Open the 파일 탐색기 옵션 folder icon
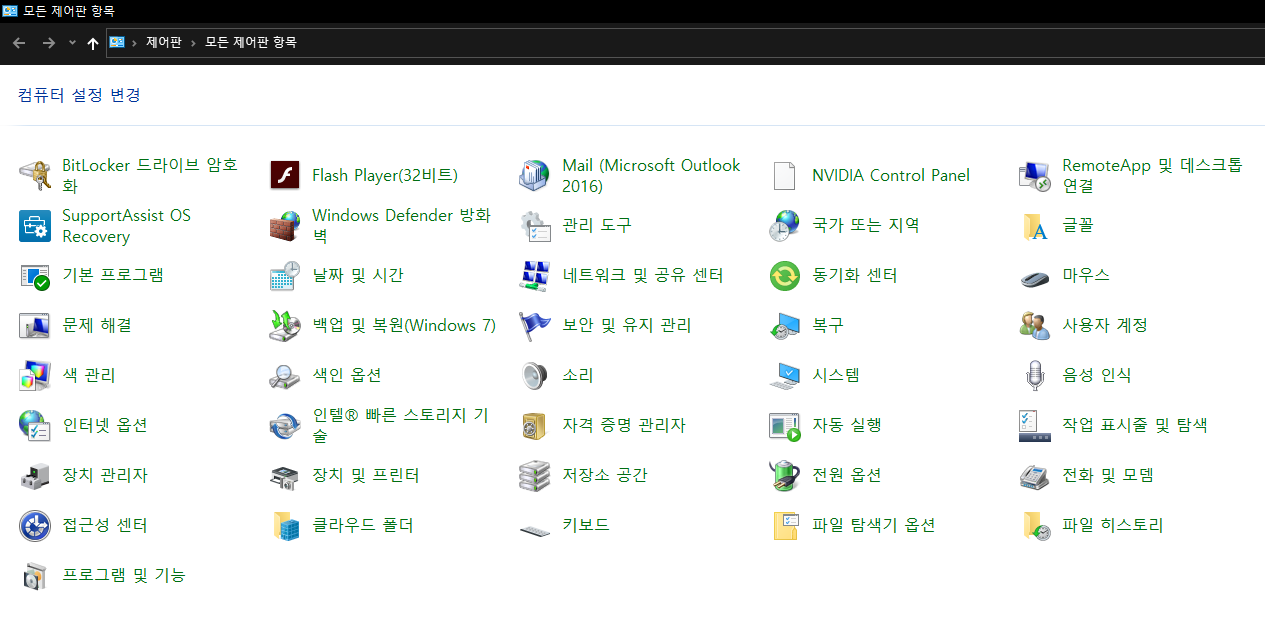 click(x=785, y=526)
